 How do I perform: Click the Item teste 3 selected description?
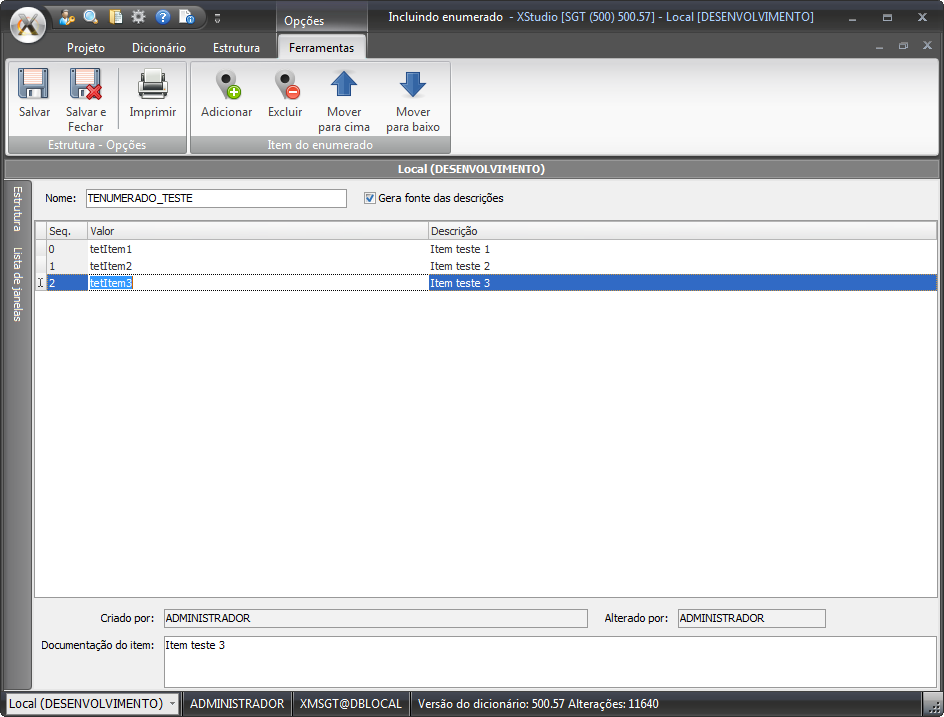682,283
